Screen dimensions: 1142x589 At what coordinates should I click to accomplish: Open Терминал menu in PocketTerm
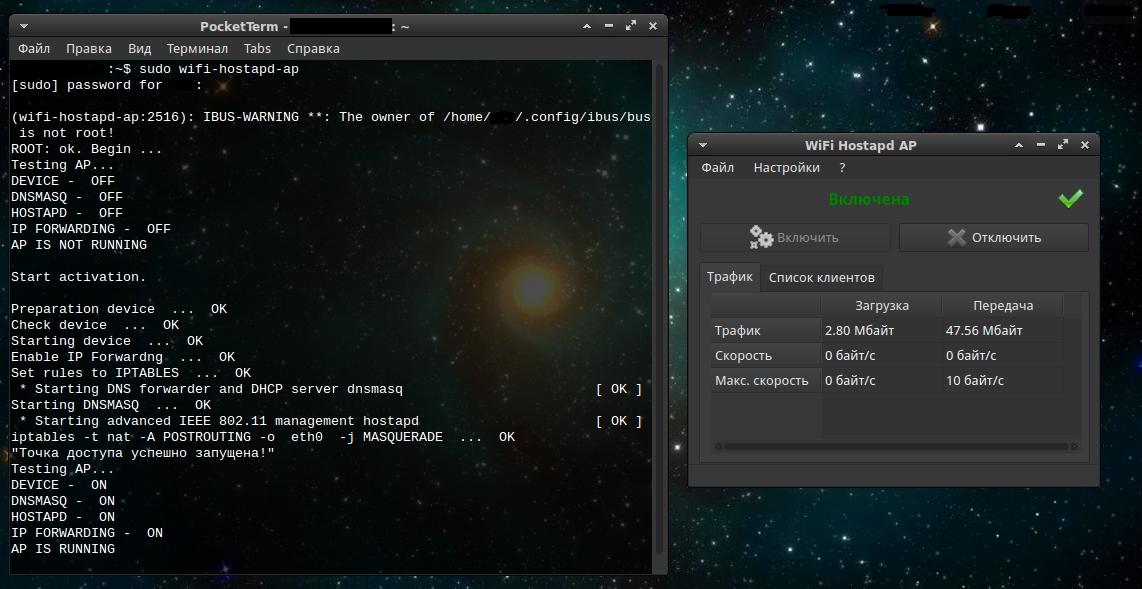click(197, 49)
